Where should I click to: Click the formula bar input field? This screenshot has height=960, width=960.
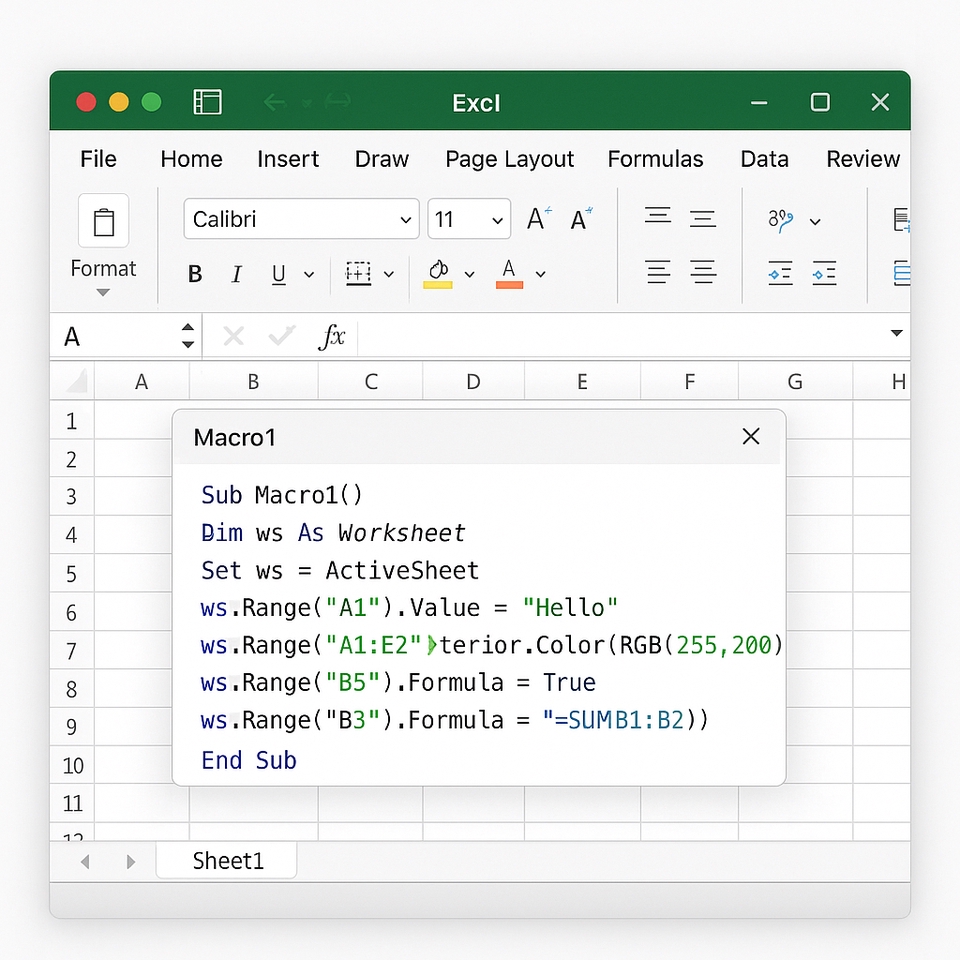coord(620,336)
